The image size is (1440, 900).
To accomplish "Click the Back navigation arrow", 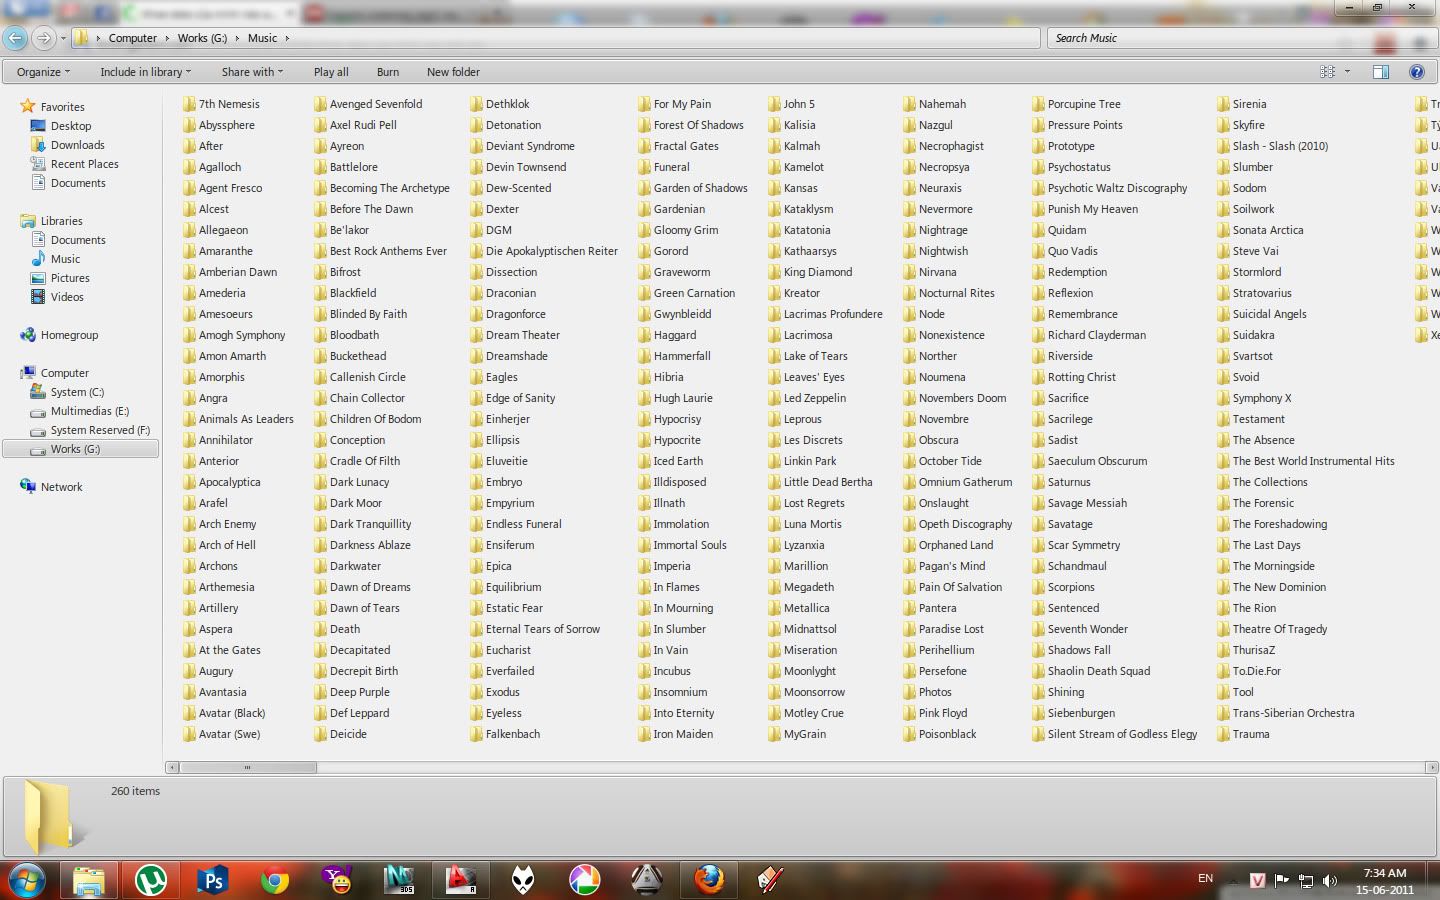I will pyautogui.click(x=15, y=38).
